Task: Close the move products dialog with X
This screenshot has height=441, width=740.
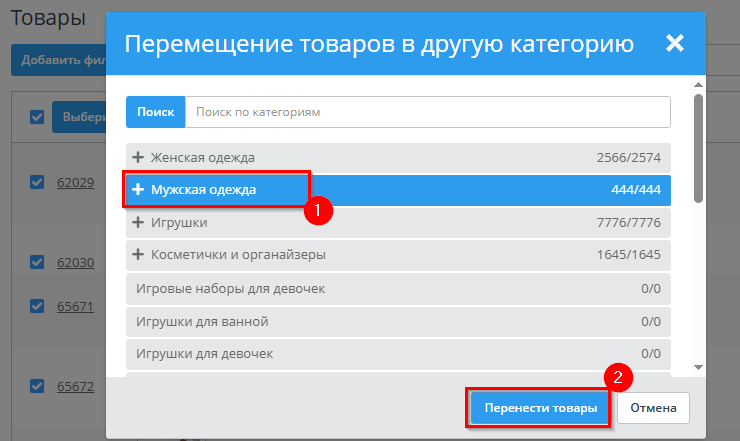Action: (675, 43)
